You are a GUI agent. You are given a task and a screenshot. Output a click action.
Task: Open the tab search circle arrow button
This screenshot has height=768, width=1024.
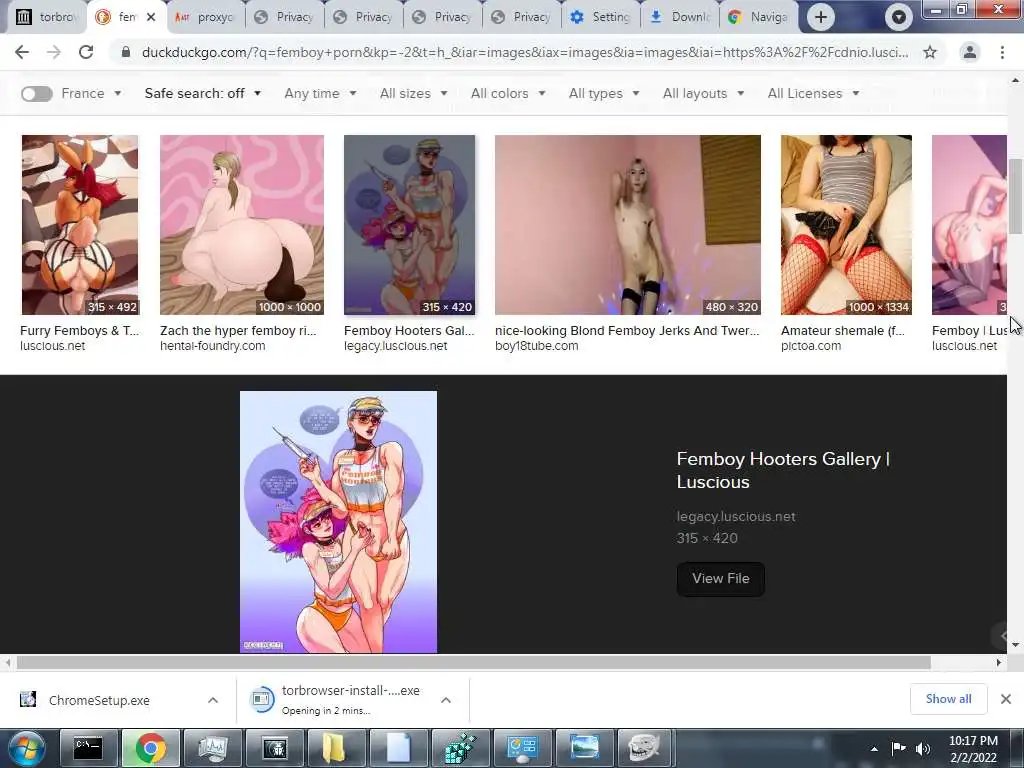(899, 17)
